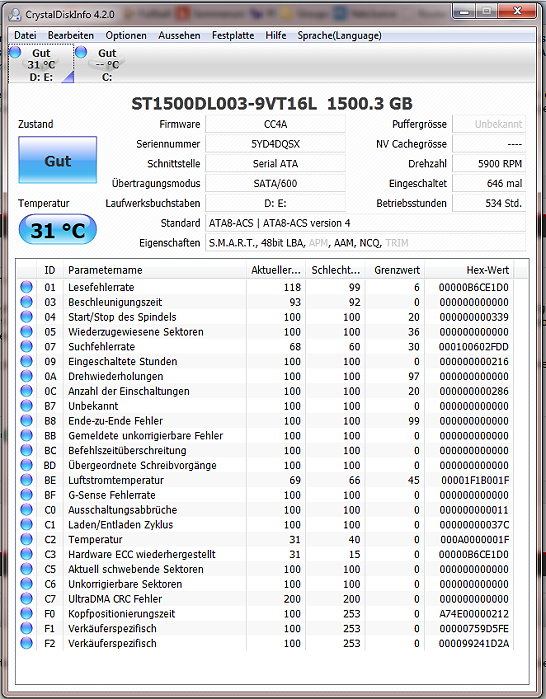Click the Eingeschaltet field 646 mal
This screenshot has height=699, width=546.
(489, 183)
